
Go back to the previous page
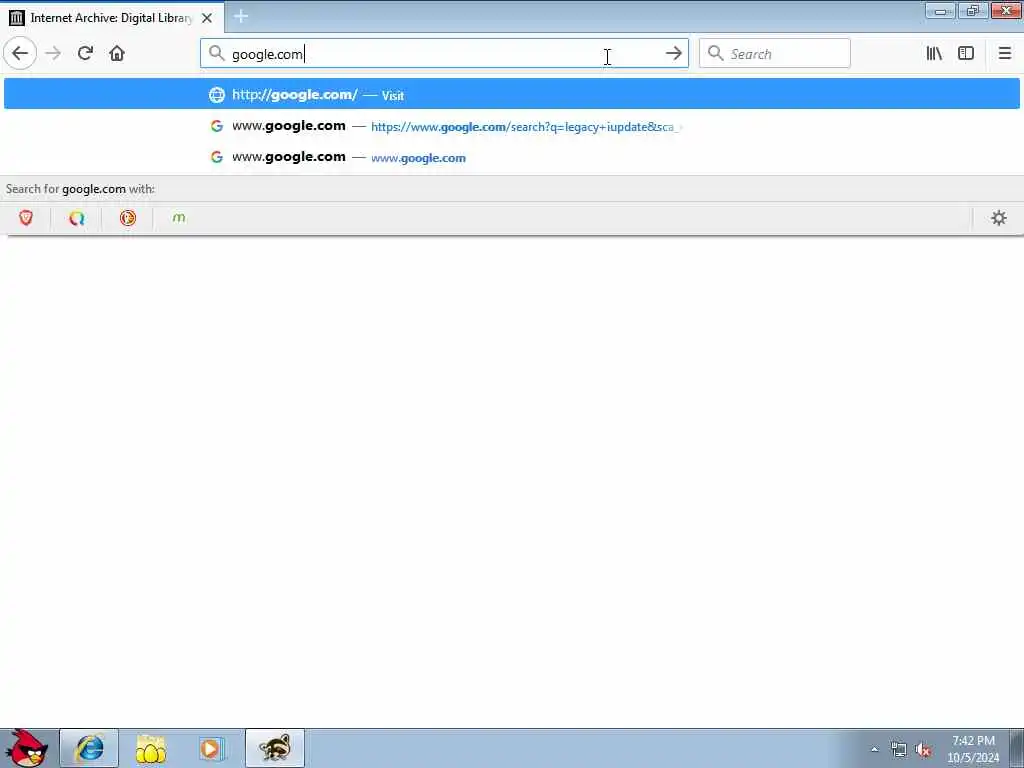coord(20,54)
